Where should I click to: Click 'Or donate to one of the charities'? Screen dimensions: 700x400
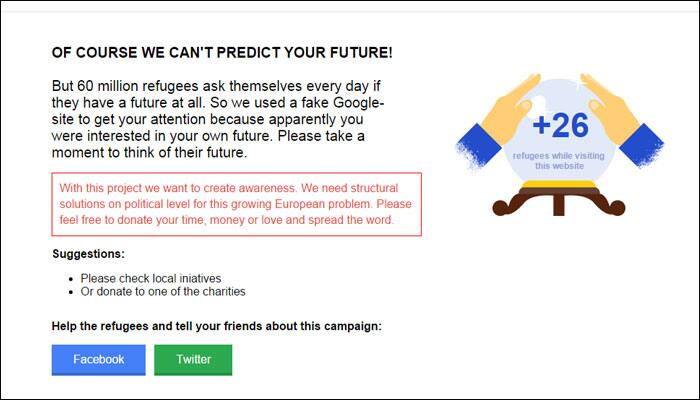[x=163, y=292]
